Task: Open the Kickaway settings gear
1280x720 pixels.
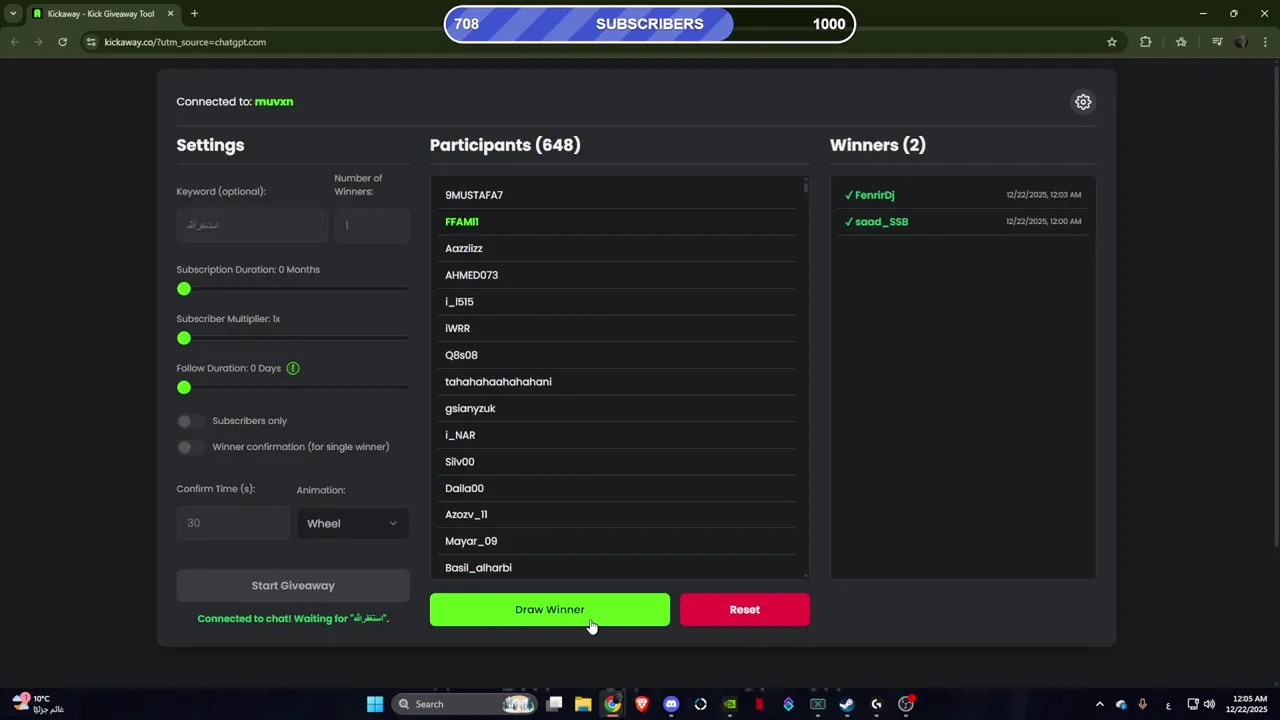Action: (1083, 102)
